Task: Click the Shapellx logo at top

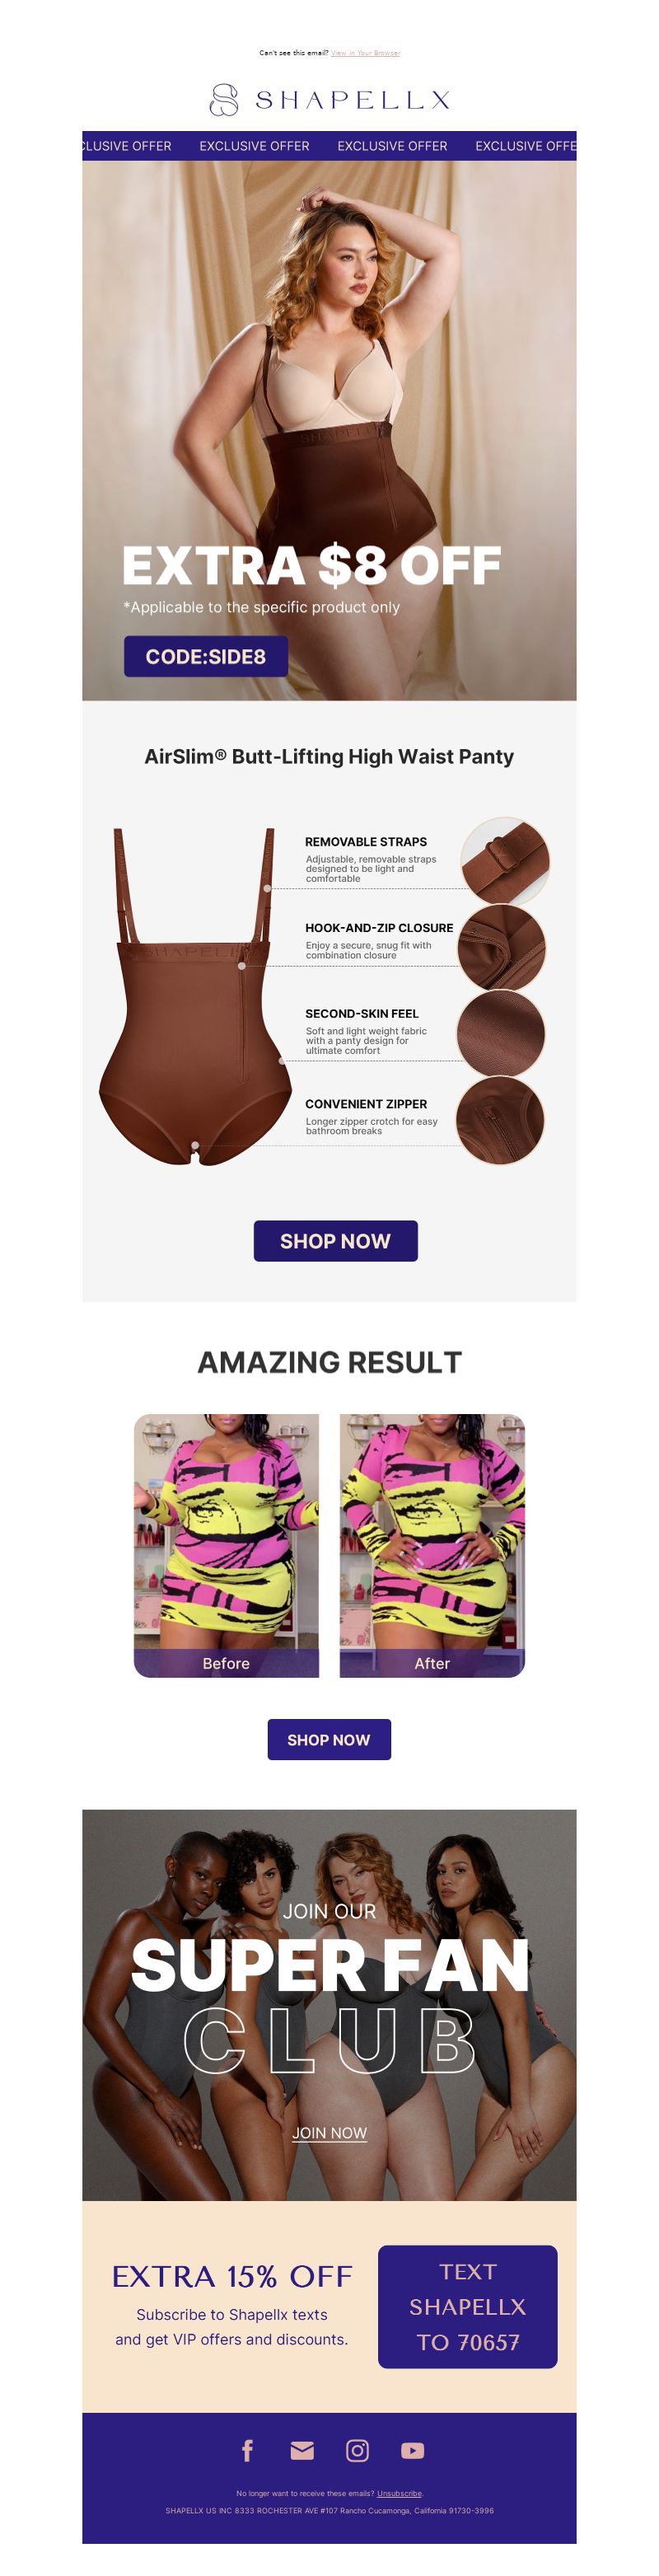Action: 329,99
